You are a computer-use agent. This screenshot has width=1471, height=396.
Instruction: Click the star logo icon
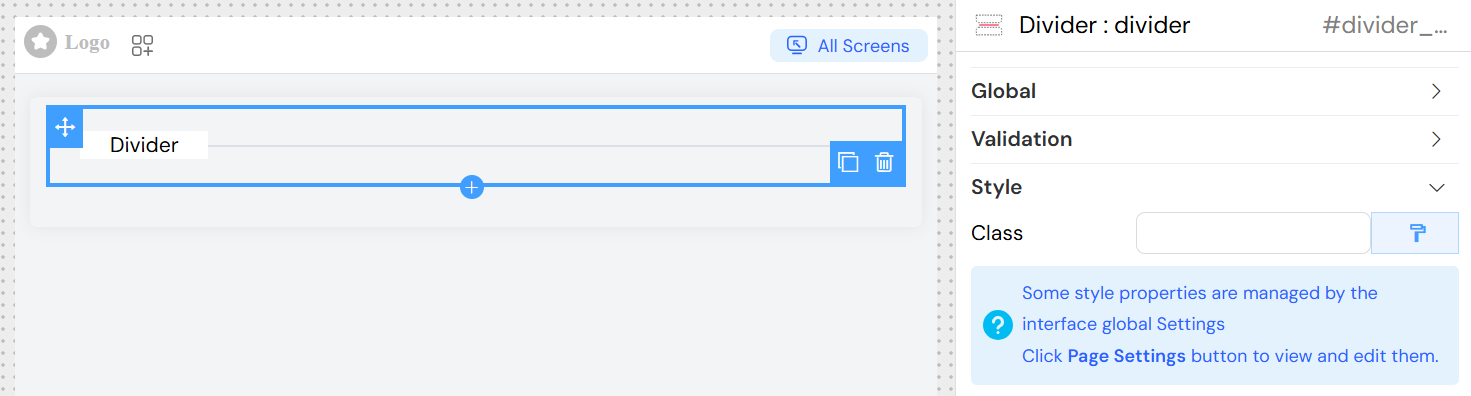41,42
